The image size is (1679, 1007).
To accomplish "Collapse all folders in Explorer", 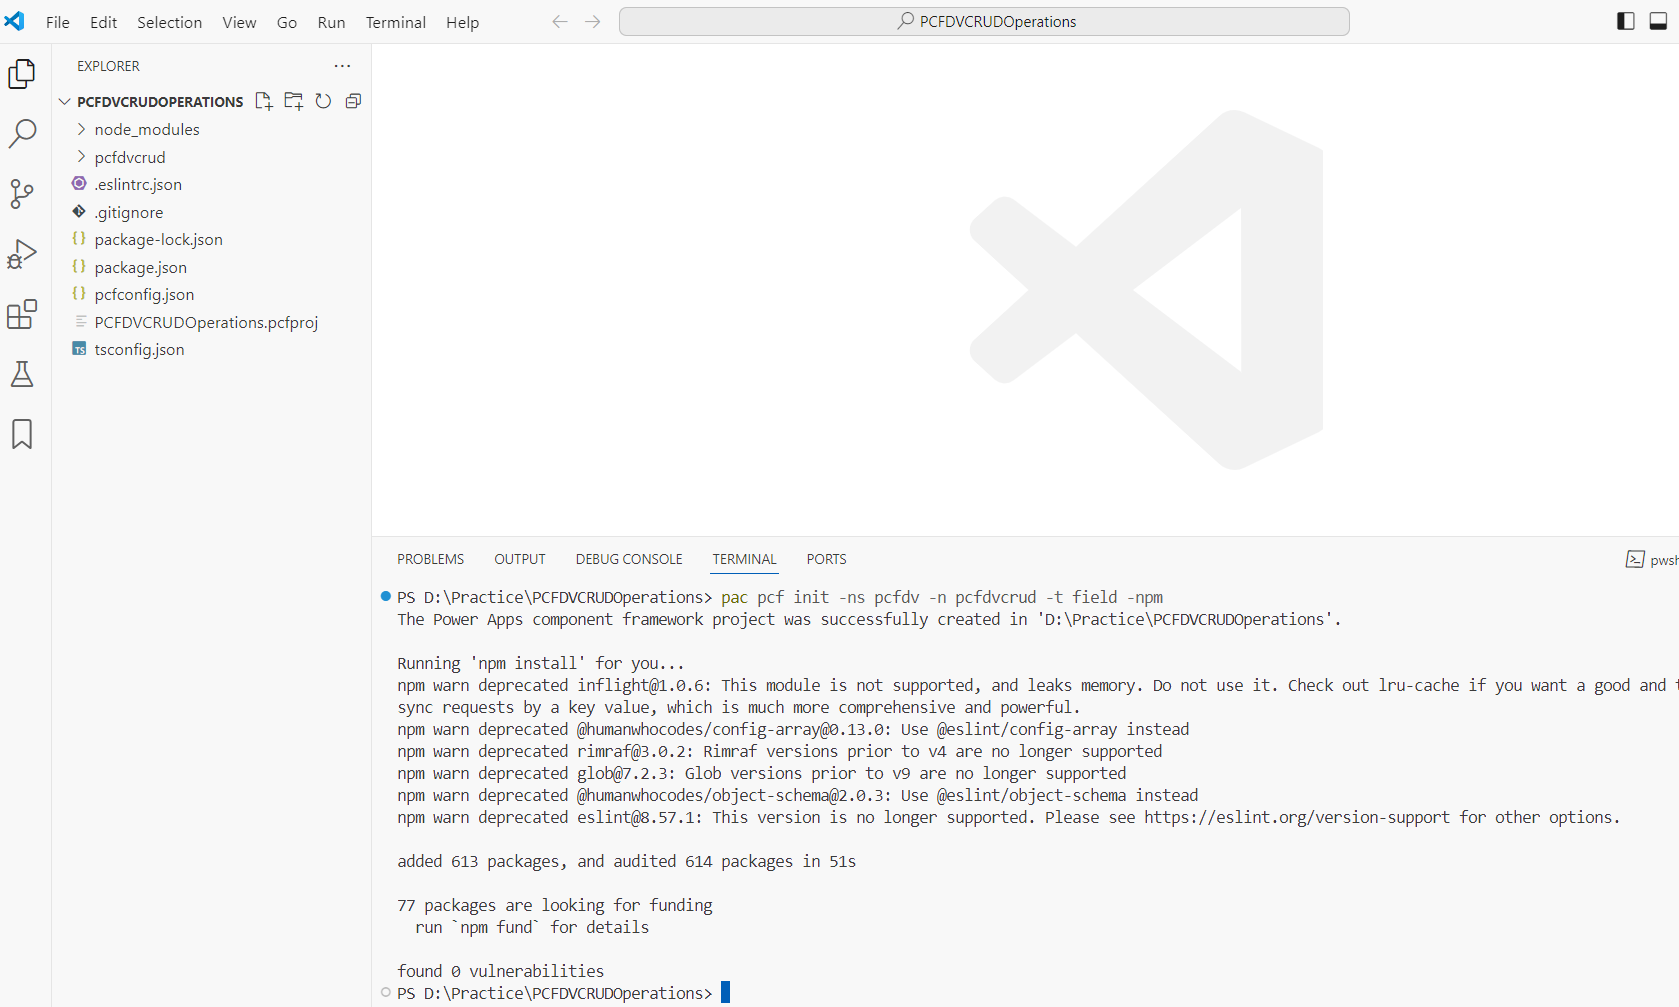I will 353,101.
